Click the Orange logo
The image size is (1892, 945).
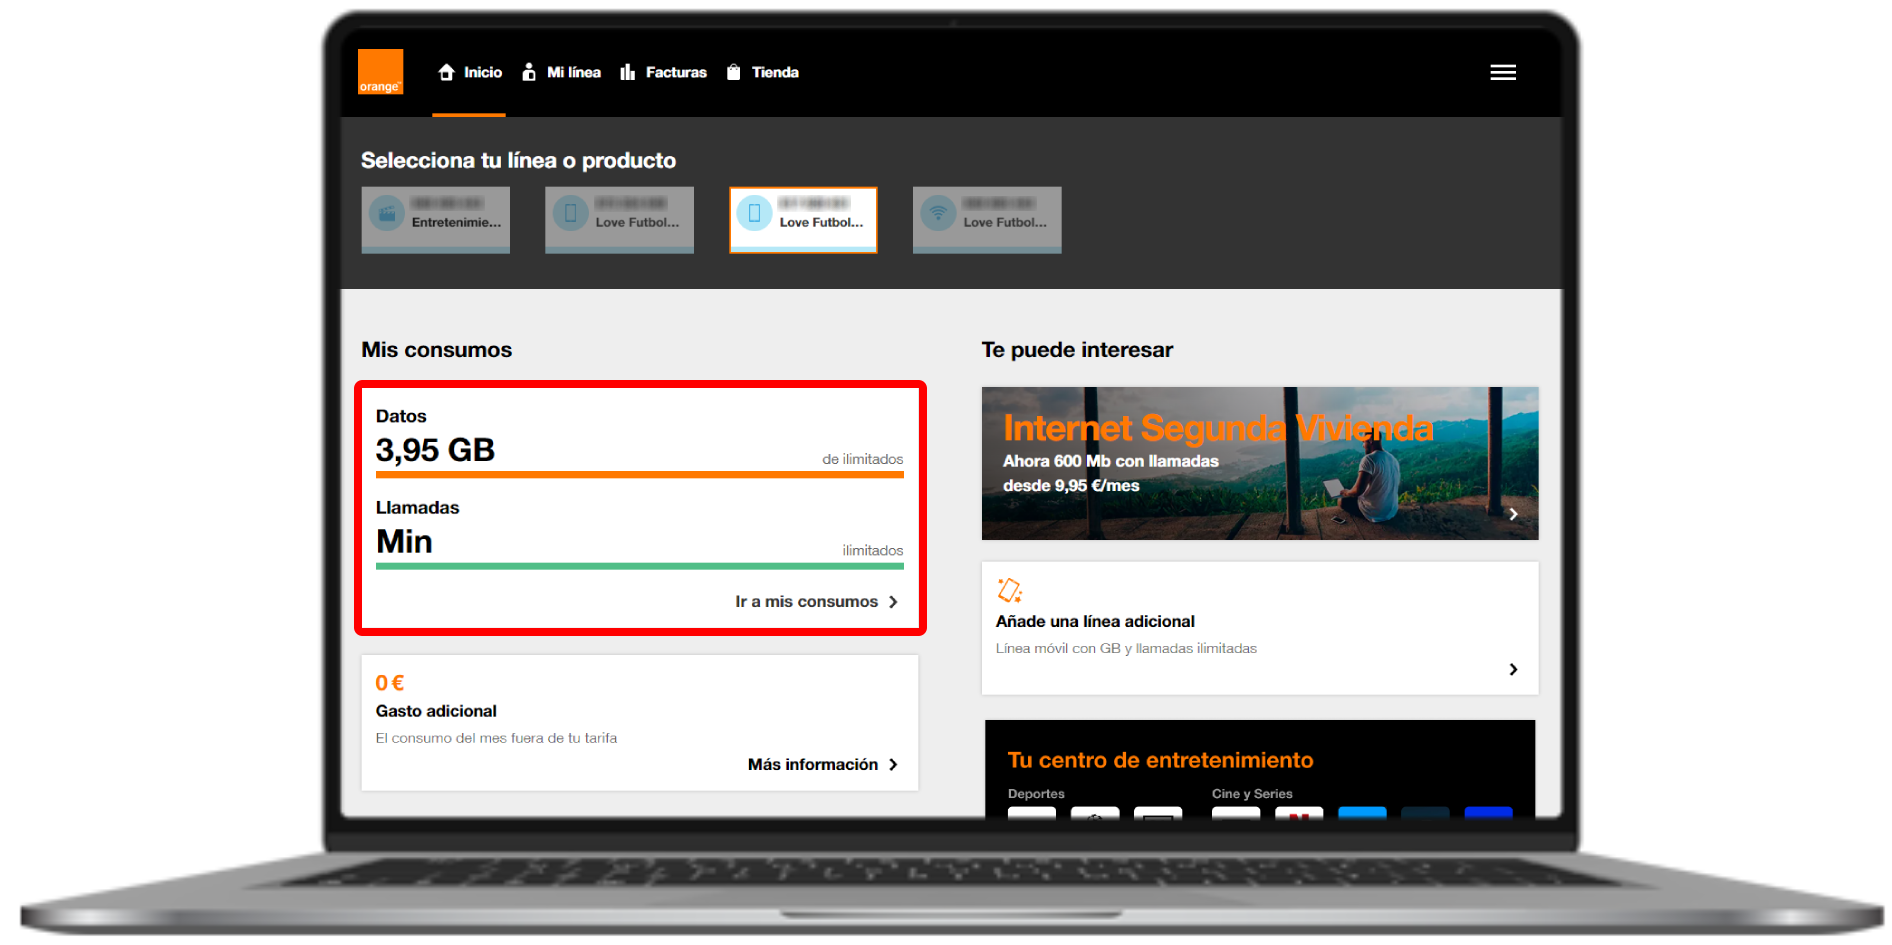tap(380, 72)
